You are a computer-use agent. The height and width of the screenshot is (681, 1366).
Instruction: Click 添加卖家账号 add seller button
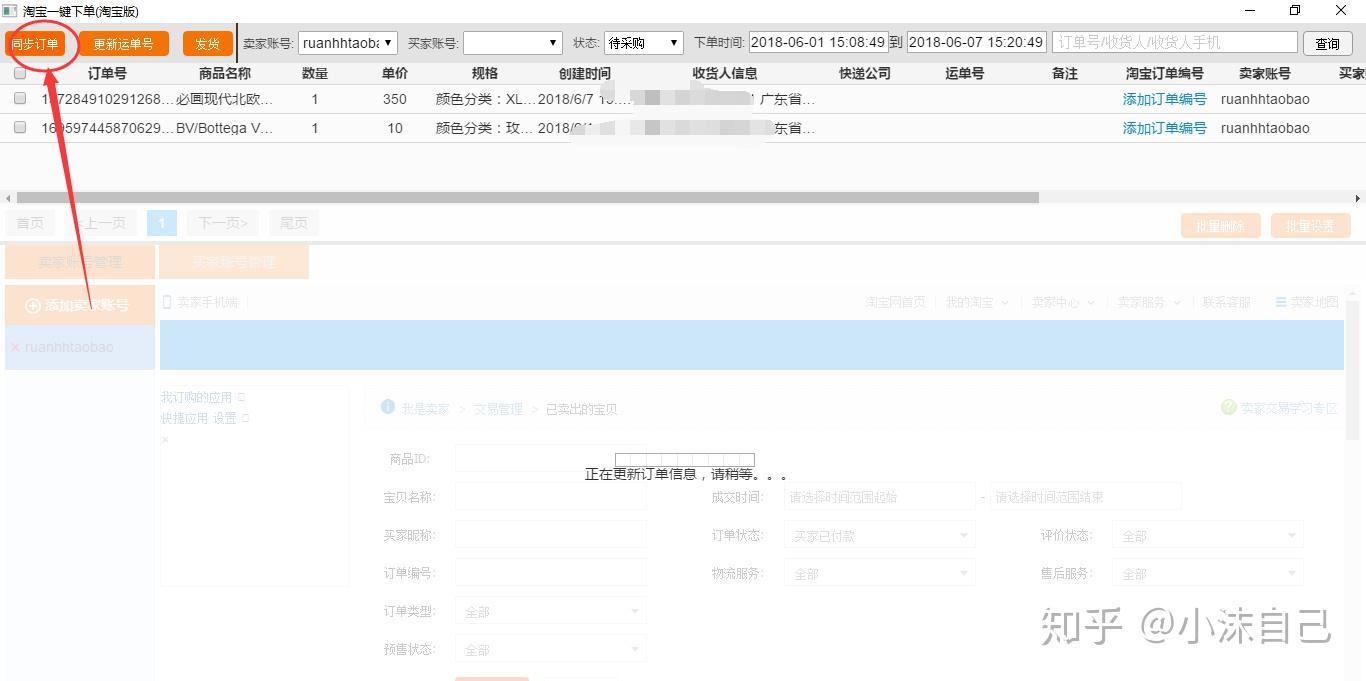click(x=80, y=305)
